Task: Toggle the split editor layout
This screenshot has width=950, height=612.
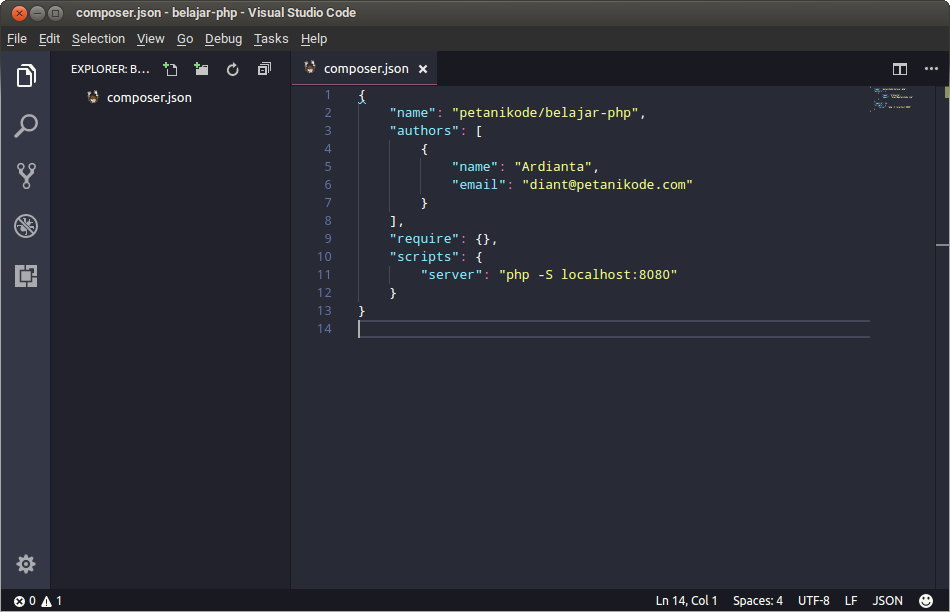Action: click(x=899, y=68)
